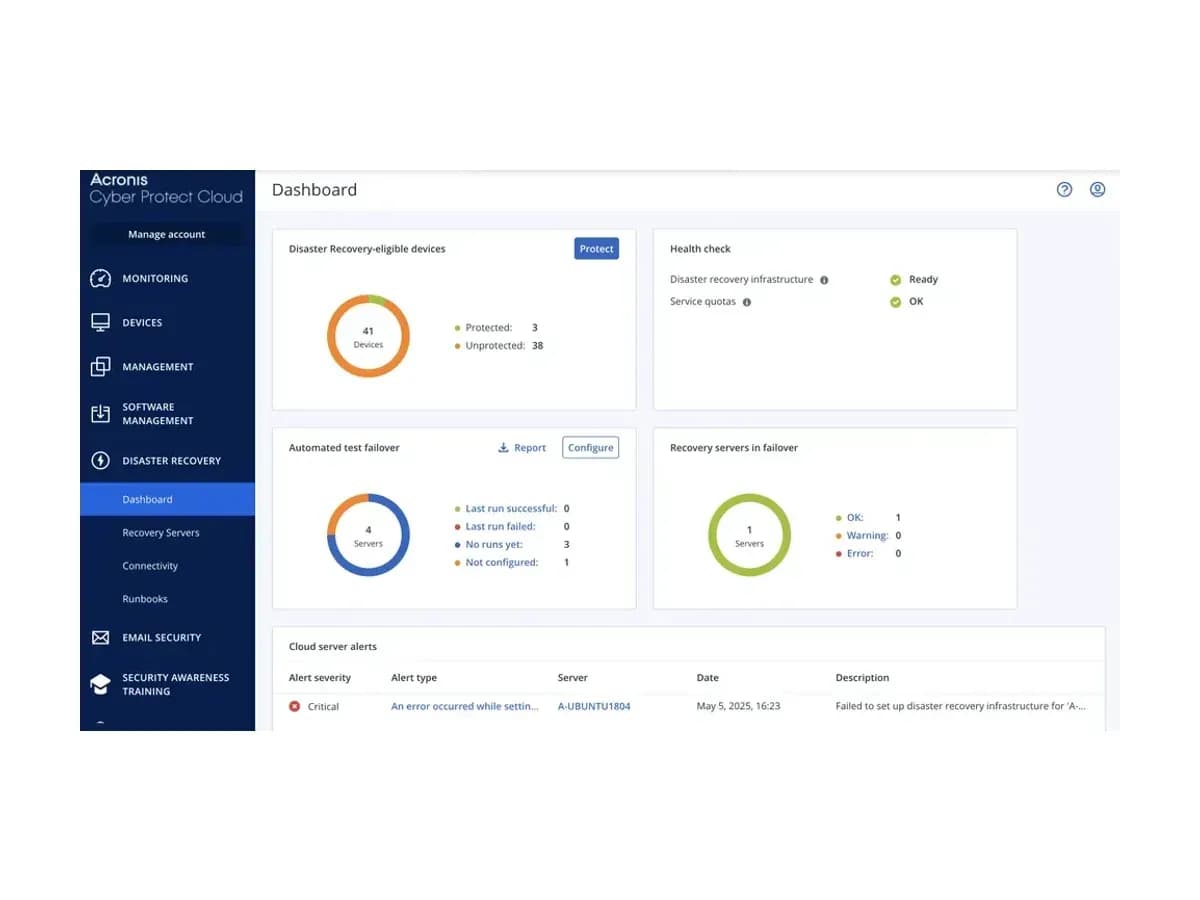Click the Management stacked-squares icon
The width and height of the screenshot is (1200, 900).
tap(100, 367)
